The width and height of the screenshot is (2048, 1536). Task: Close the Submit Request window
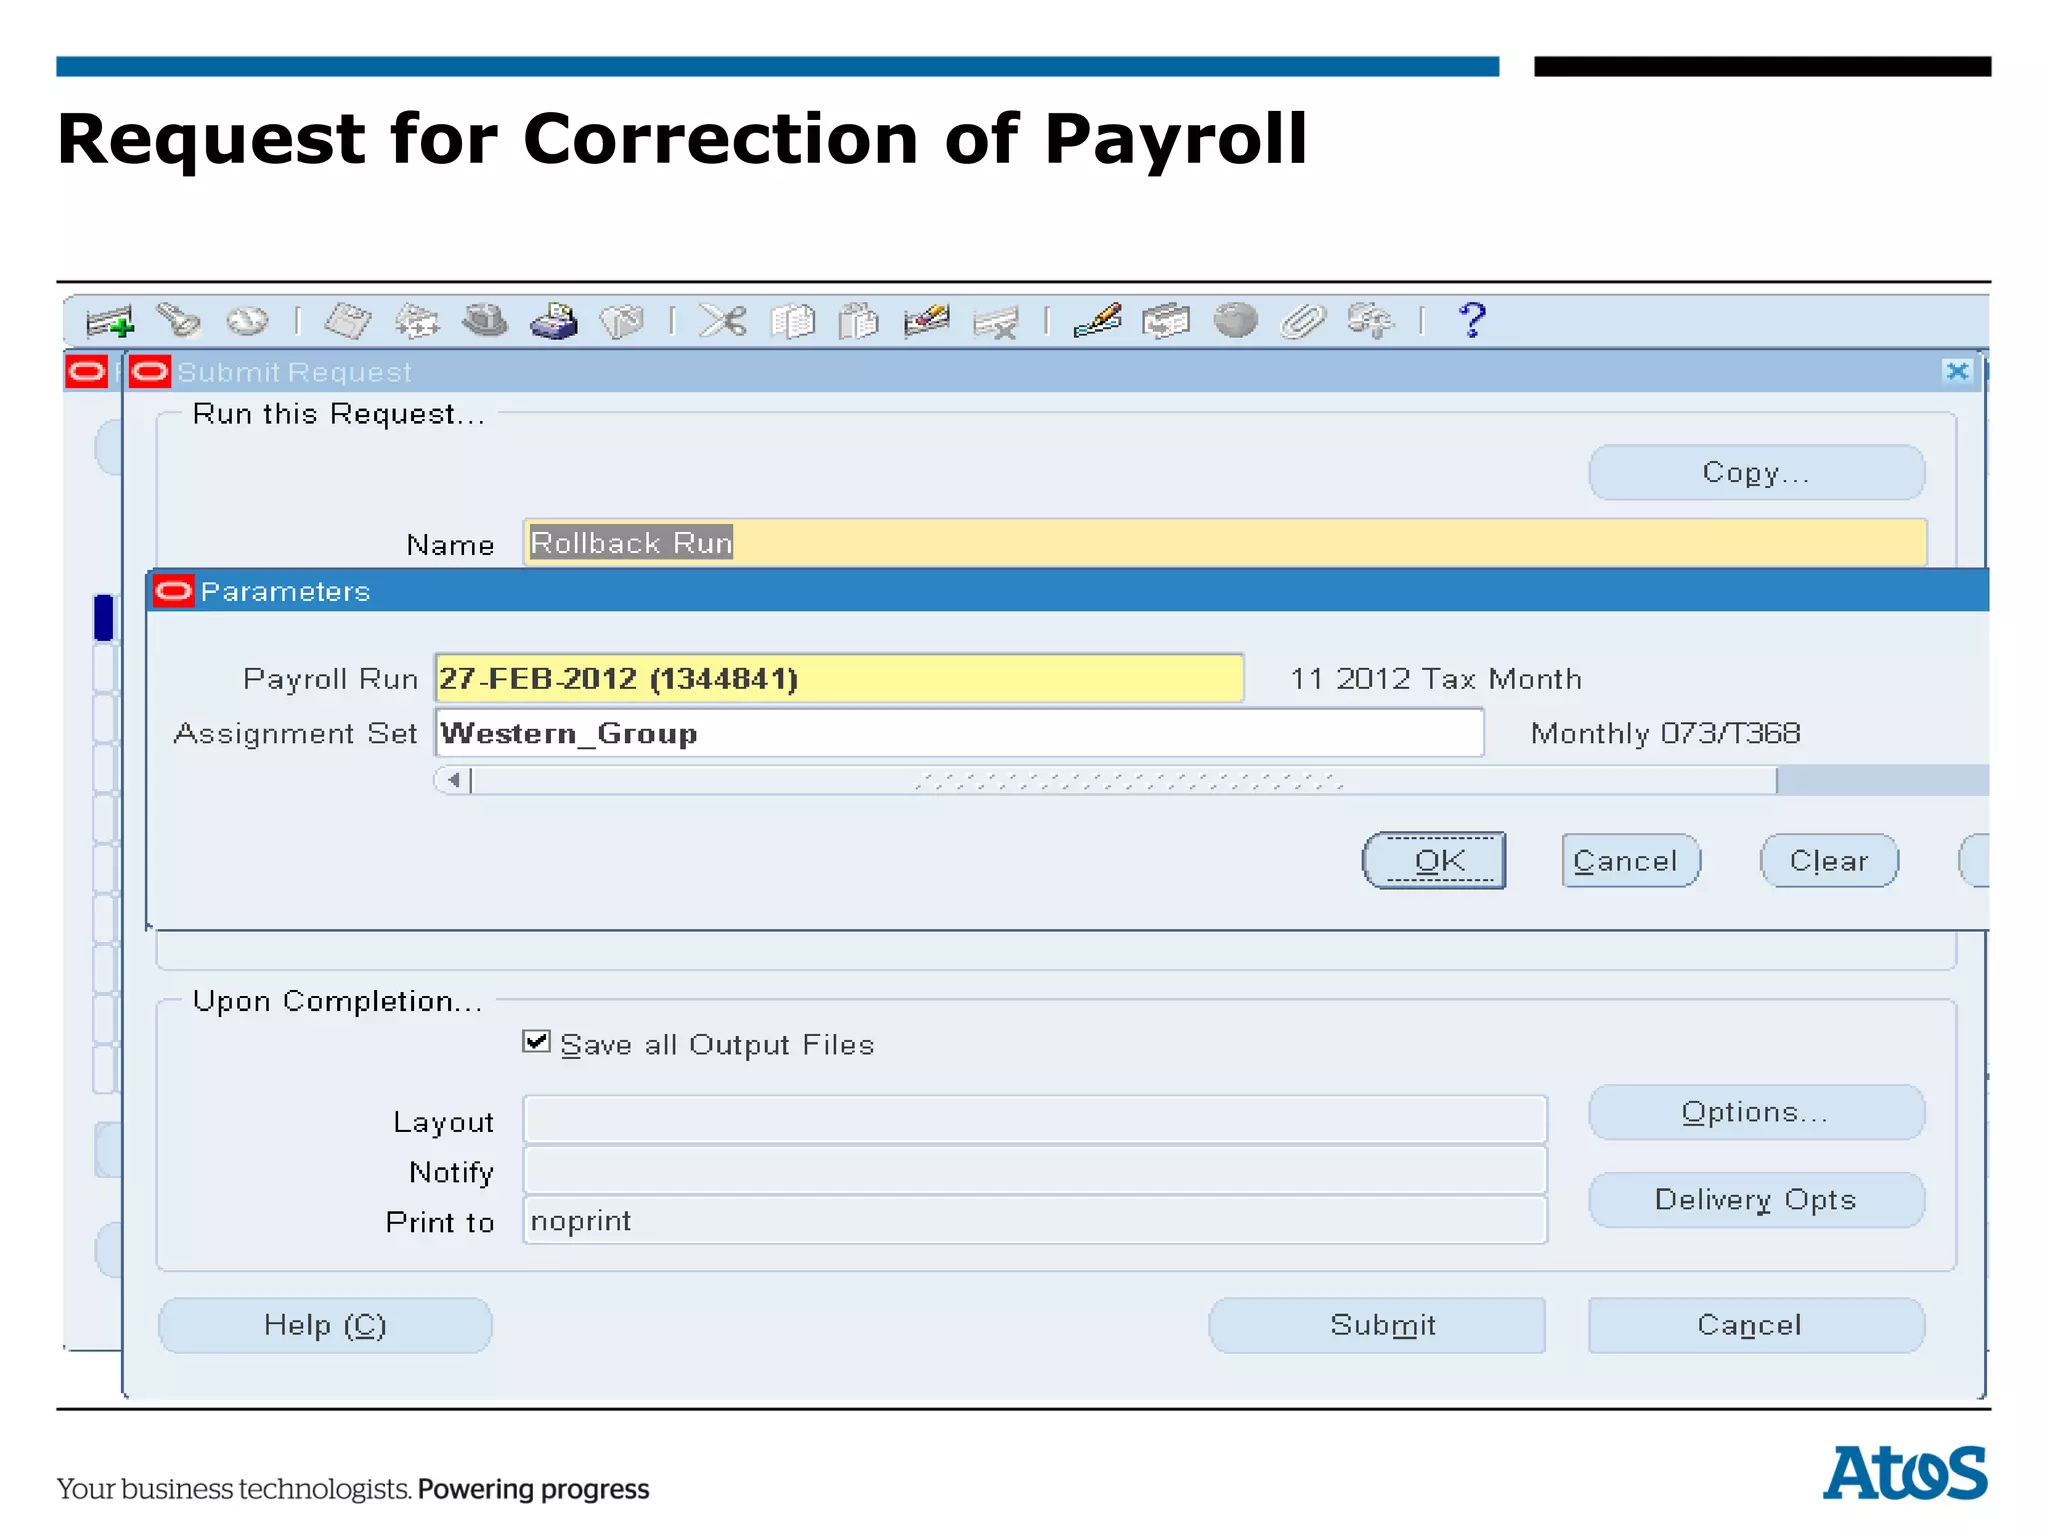[1957, 372]
